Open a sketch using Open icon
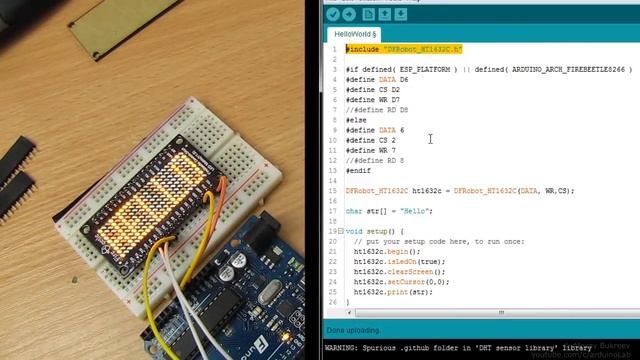 pos(384,14)
